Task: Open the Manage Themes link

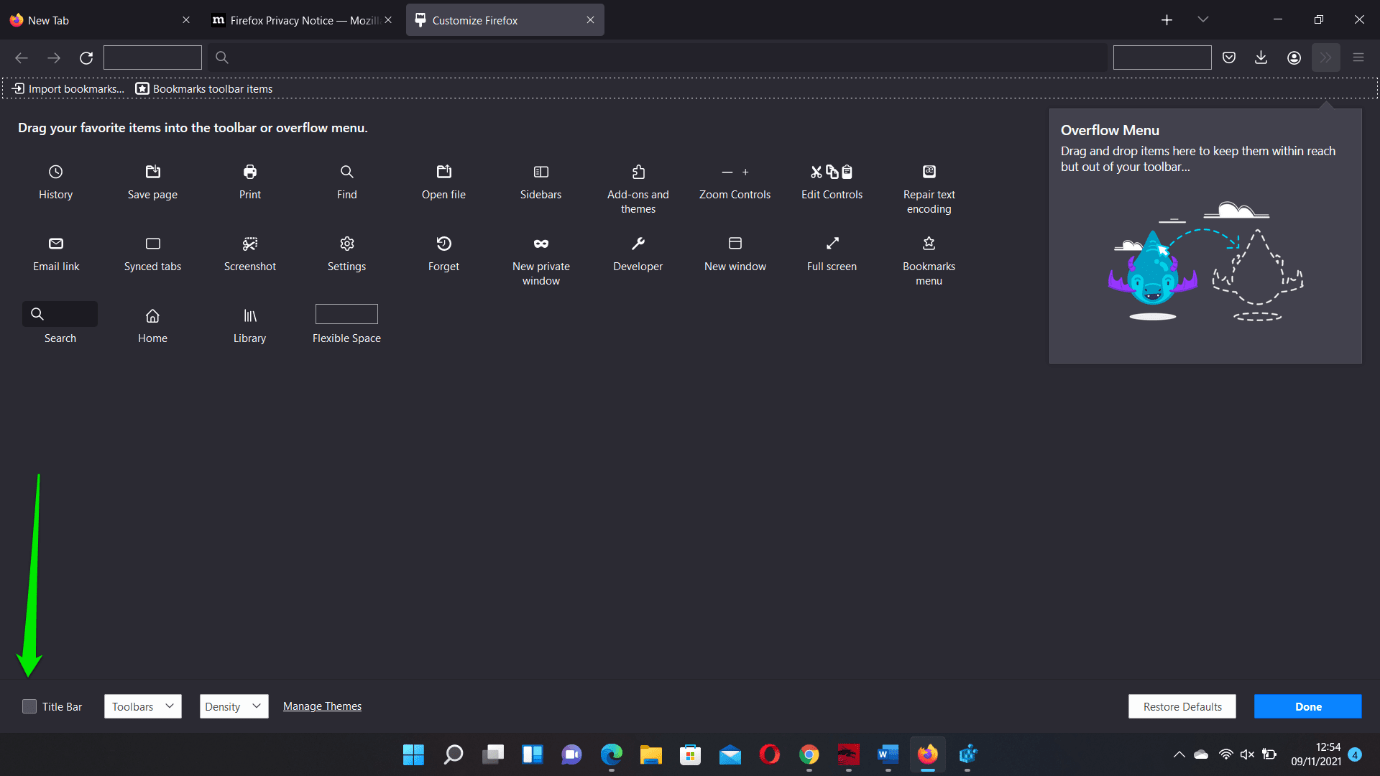Action: coord(322,707)
